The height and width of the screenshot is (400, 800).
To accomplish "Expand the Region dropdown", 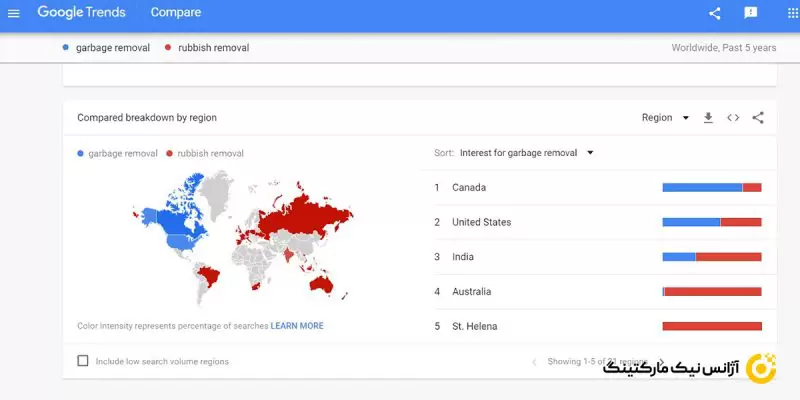I will click(x=665, y=118).
